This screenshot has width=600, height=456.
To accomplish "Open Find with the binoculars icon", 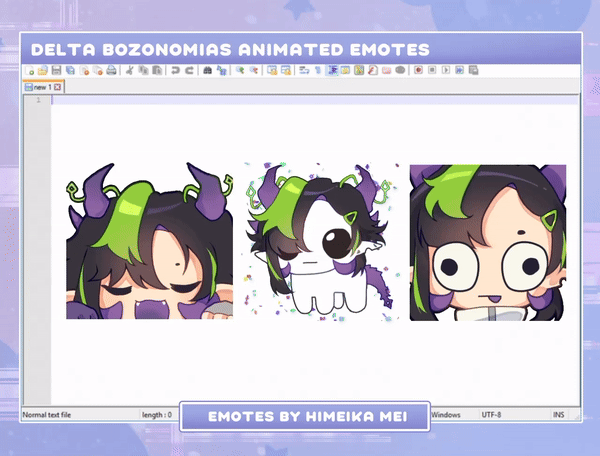I will point(207,71).
